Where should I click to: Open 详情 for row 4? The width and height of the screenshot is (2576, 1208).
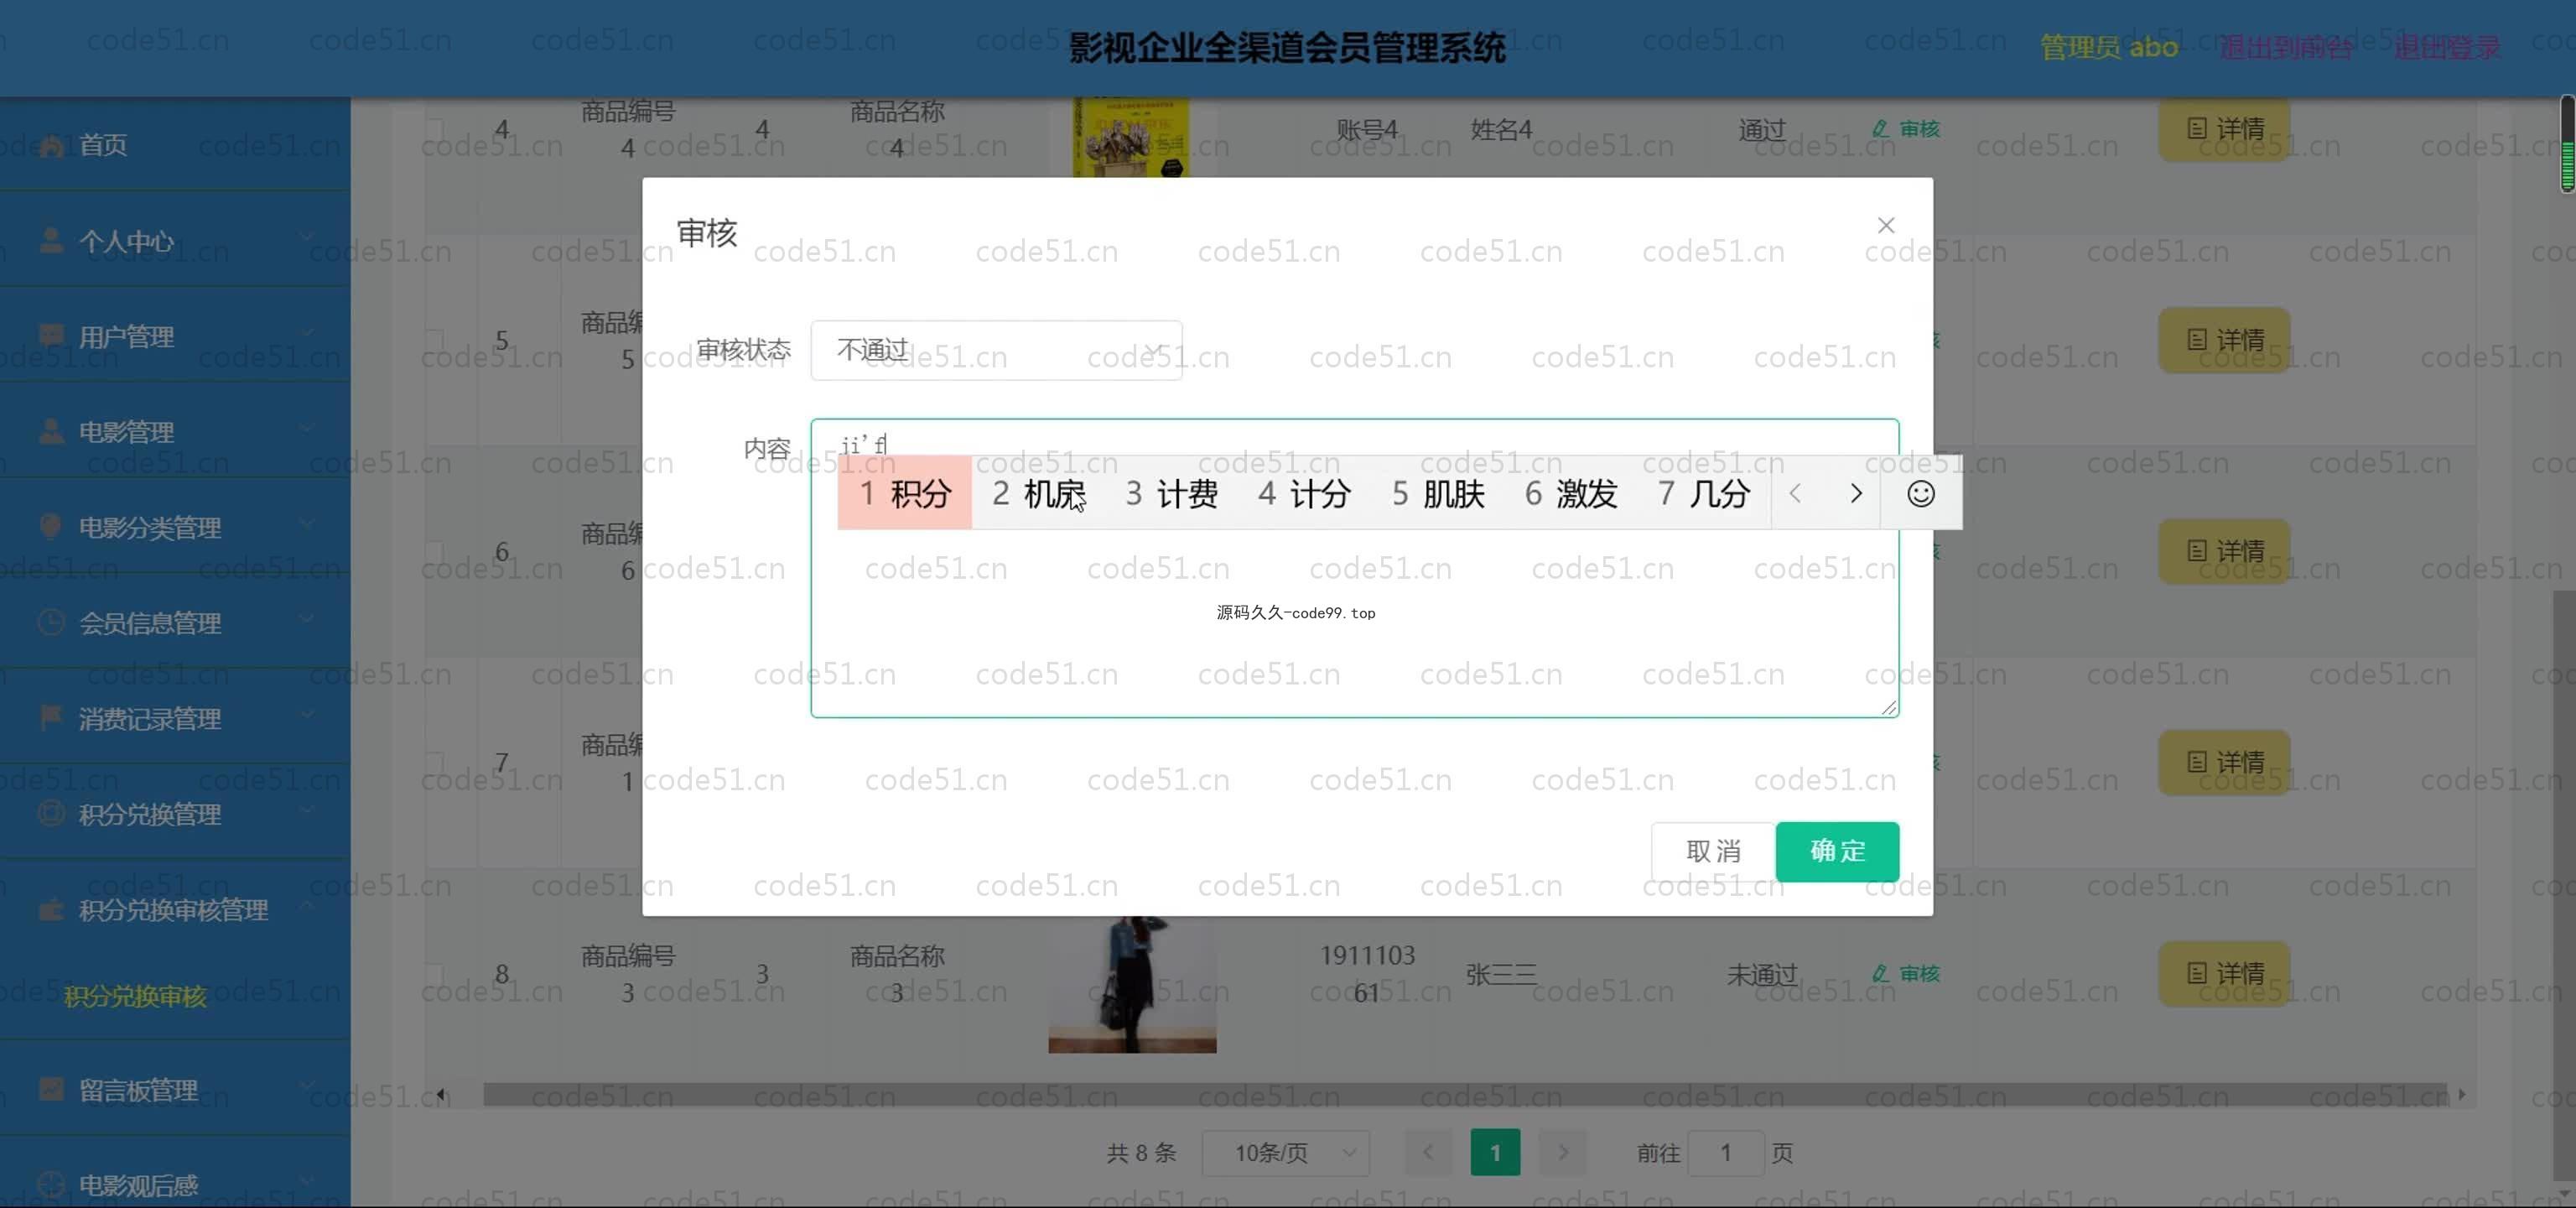tap(2224, 129)
